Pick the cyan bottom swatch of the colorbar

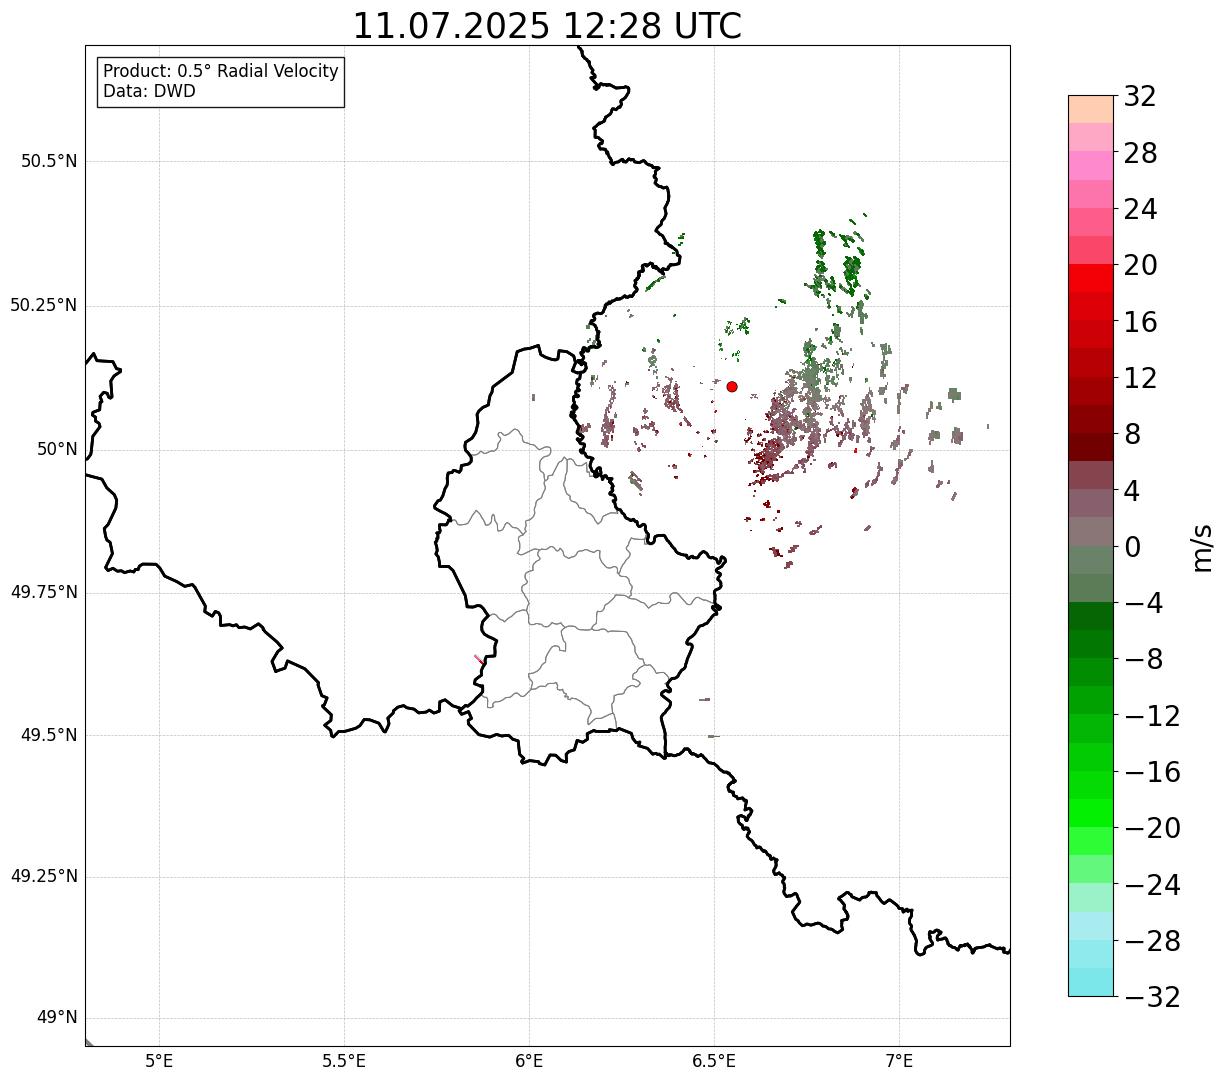coord(1091,983)
